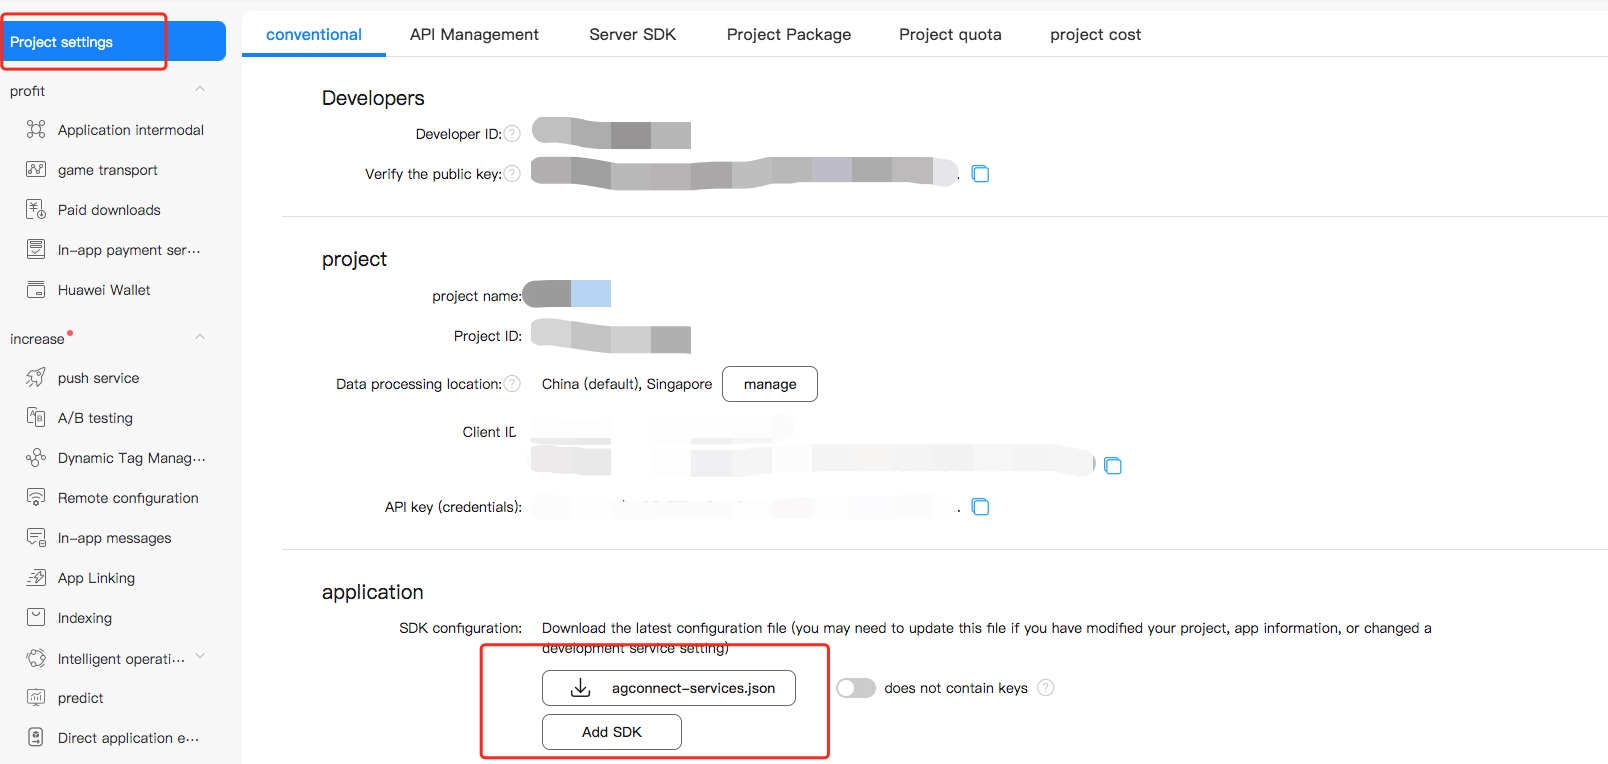
Task: Click the download icon beside agconnect-services.json
Action: 580,688
